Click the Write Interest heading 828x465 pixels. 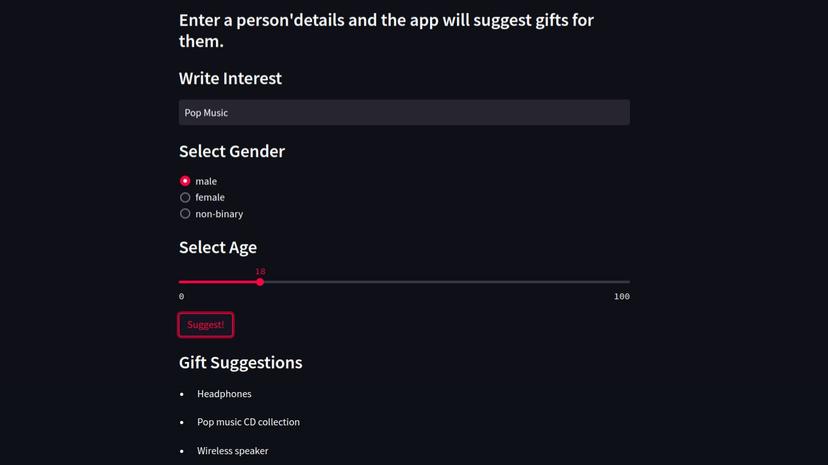click(x=230, y=78)
